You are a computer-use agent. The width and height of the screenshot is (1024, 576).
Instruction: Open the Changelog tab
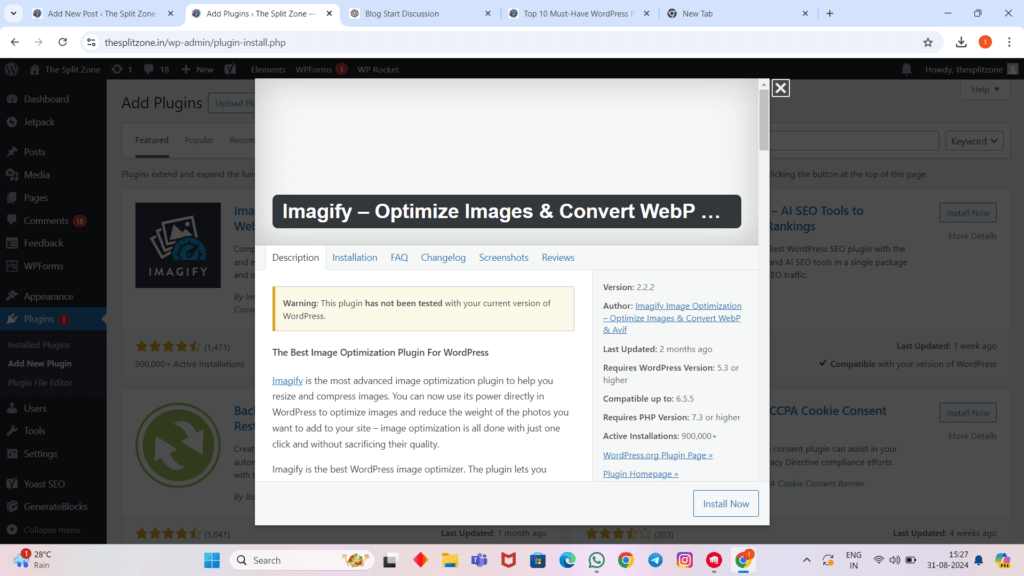click(x=443, y=257)
